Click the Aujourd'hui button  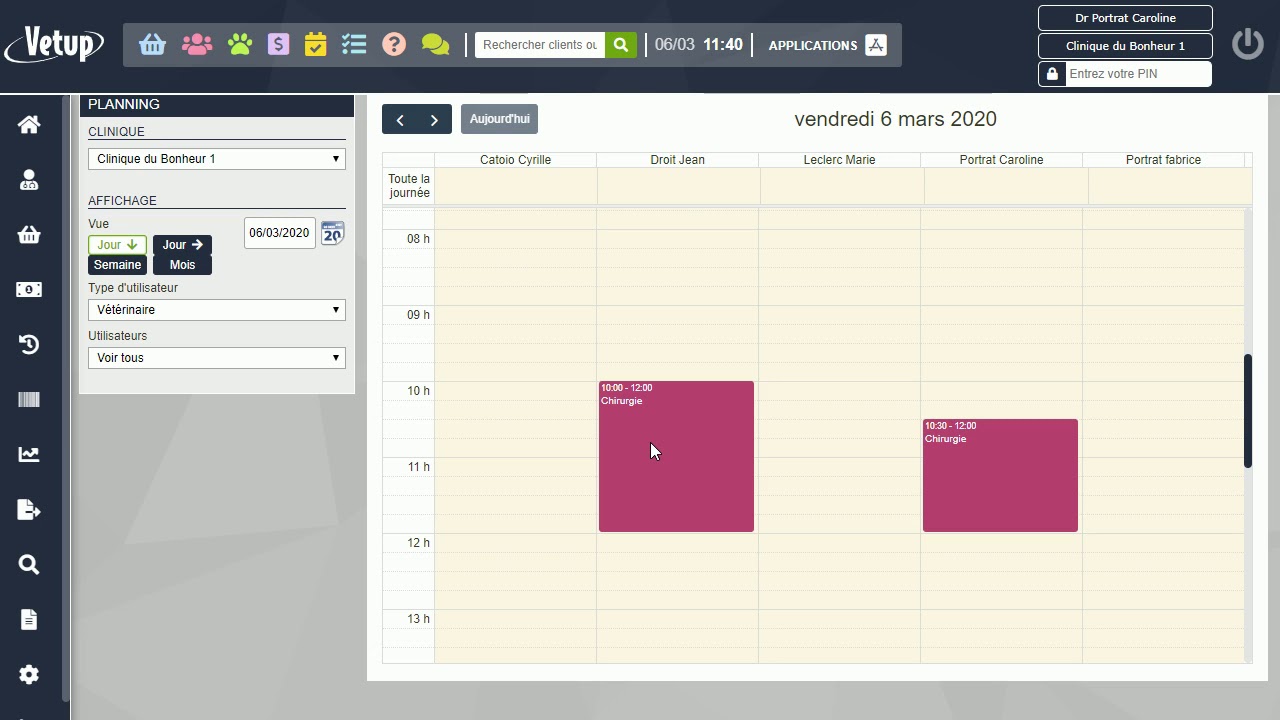coord(499,118)
